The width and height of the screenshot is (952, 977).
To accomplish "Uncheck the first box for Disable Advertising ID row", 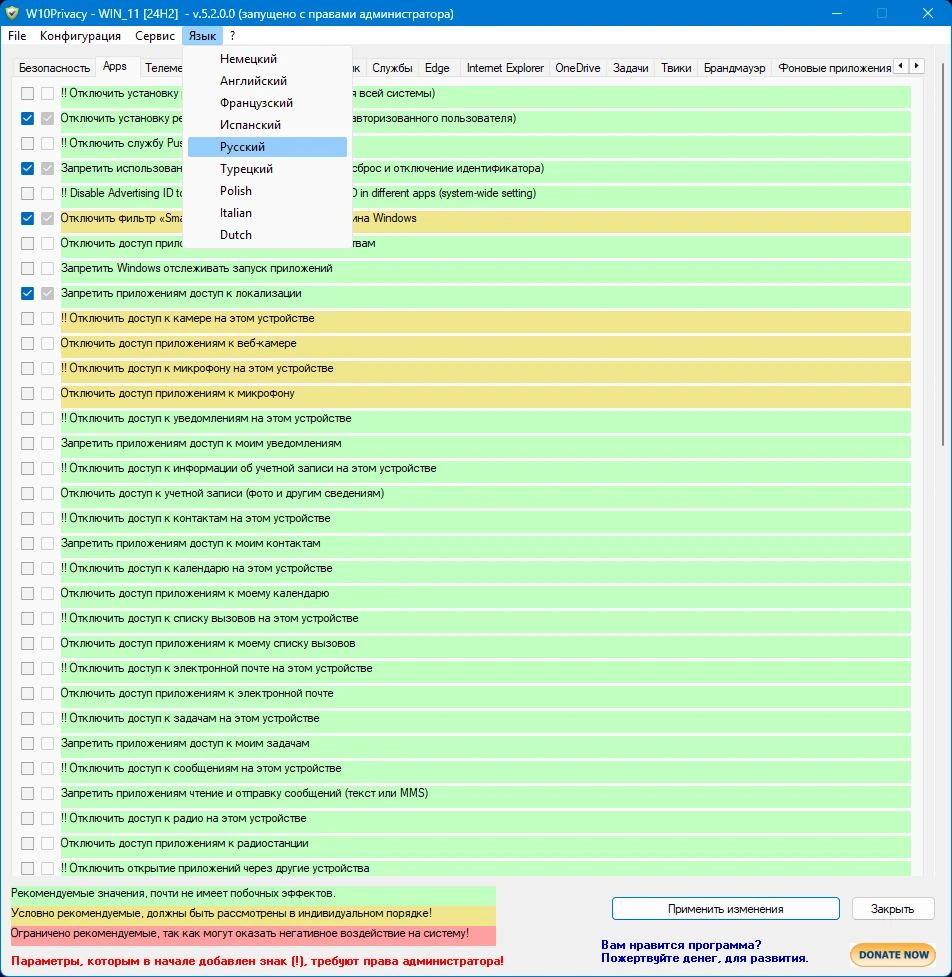I will 27,193.
